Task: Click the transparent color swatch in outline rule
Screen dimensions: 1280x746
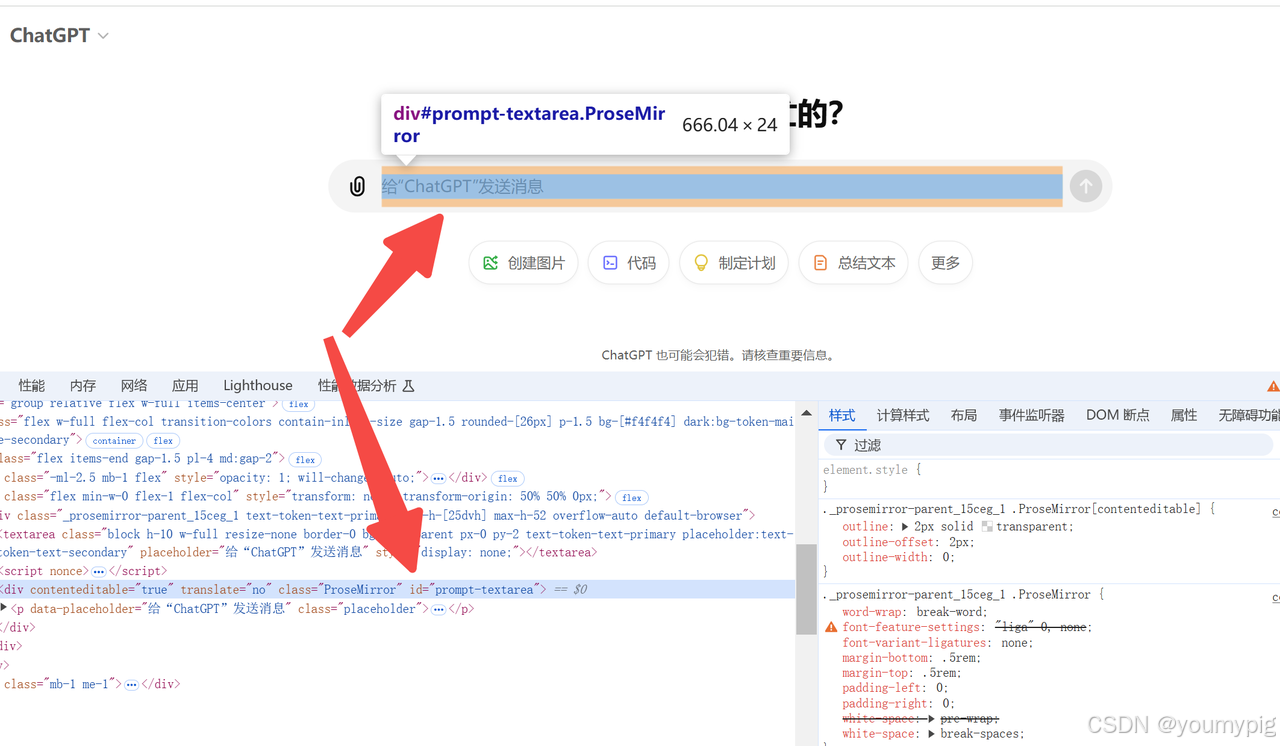Action: tap(987, 527)
